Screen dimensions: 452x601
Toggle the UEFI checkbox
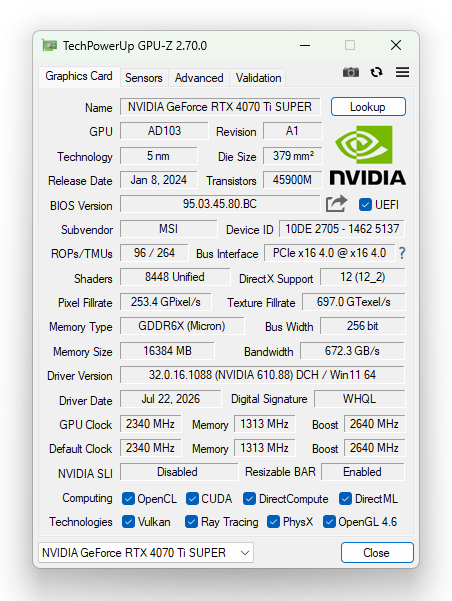click(x=365, y=205)
